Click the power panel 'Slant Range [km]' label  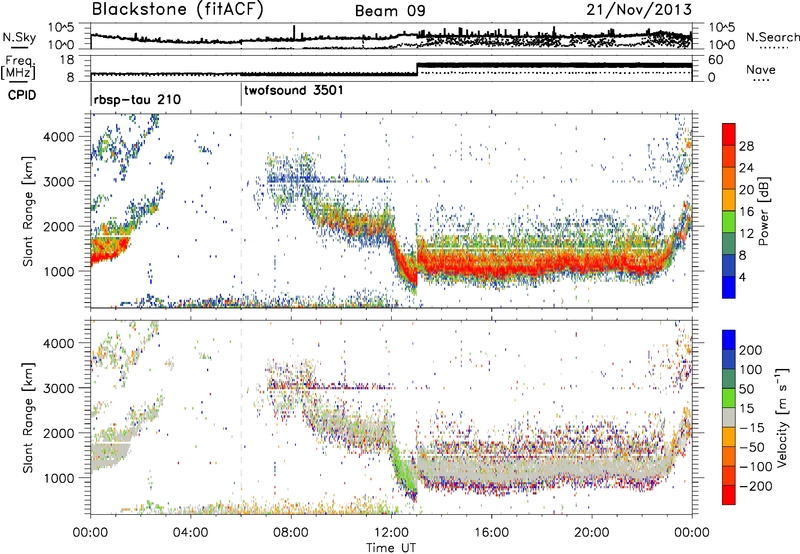[28, 211]
